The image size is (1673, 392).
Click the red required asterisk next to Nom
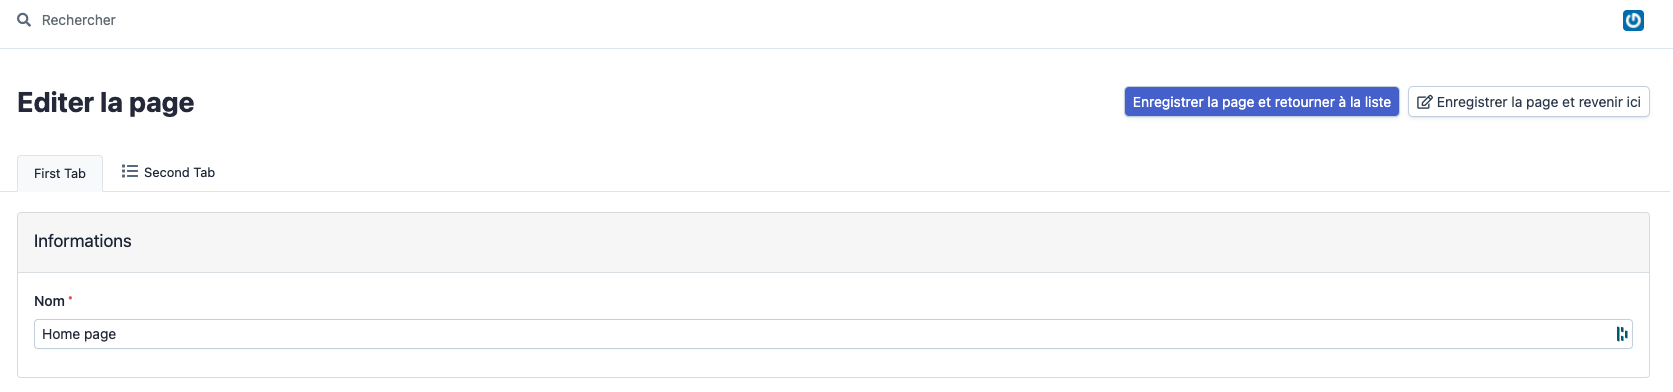(x=70, y=299)
